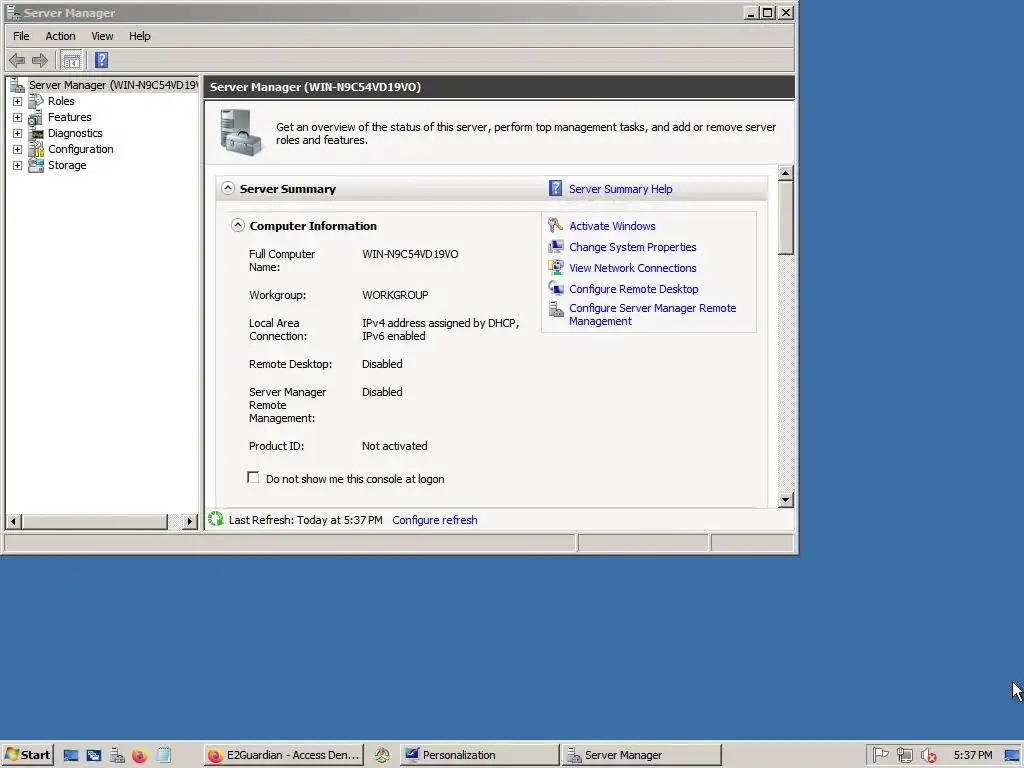Check 'Do not show me this console at logon'
Viewport: 1024px width, 768px height.
(253, 477)
